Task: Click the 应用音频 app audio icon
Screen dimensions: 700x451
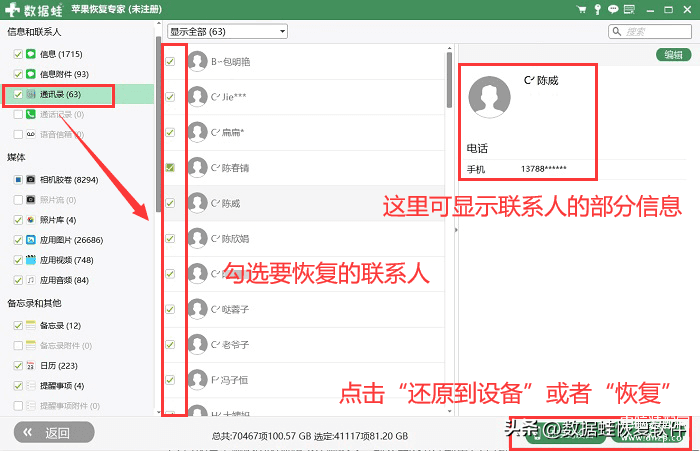Action: point(31,280)
